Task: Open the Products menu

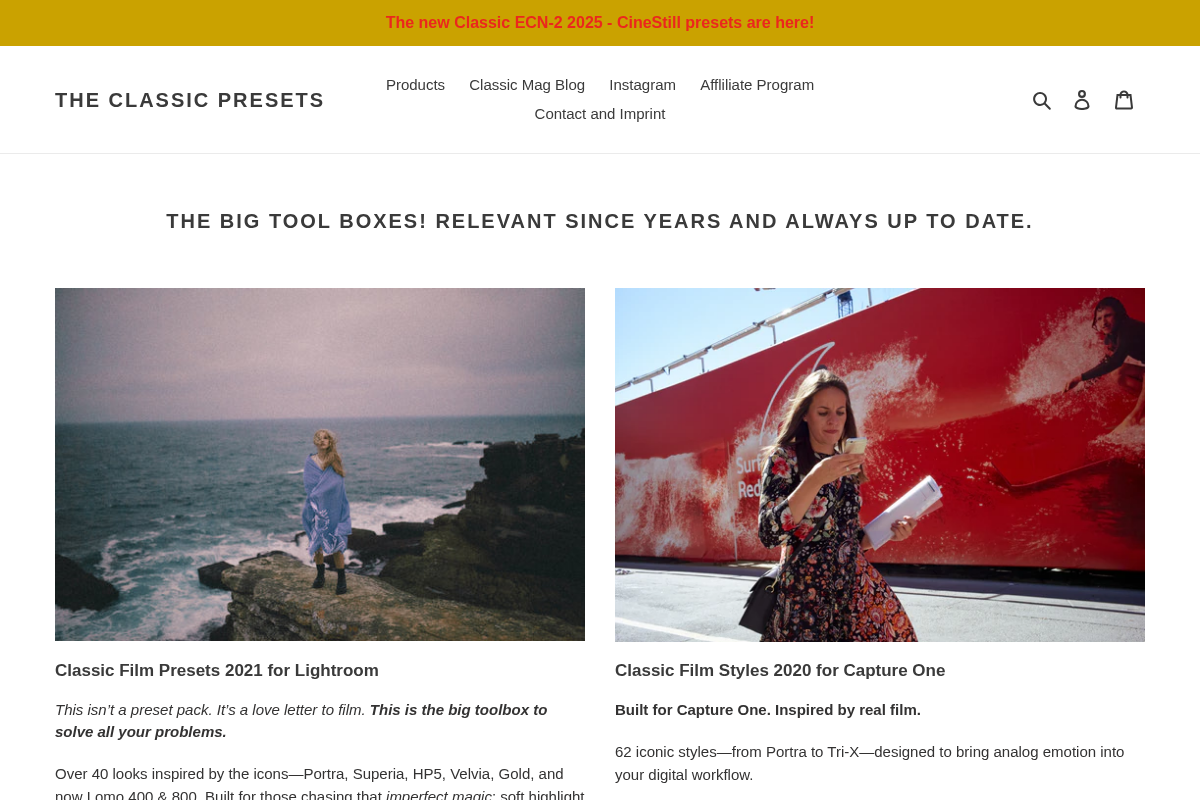Action: click(415, 85)
